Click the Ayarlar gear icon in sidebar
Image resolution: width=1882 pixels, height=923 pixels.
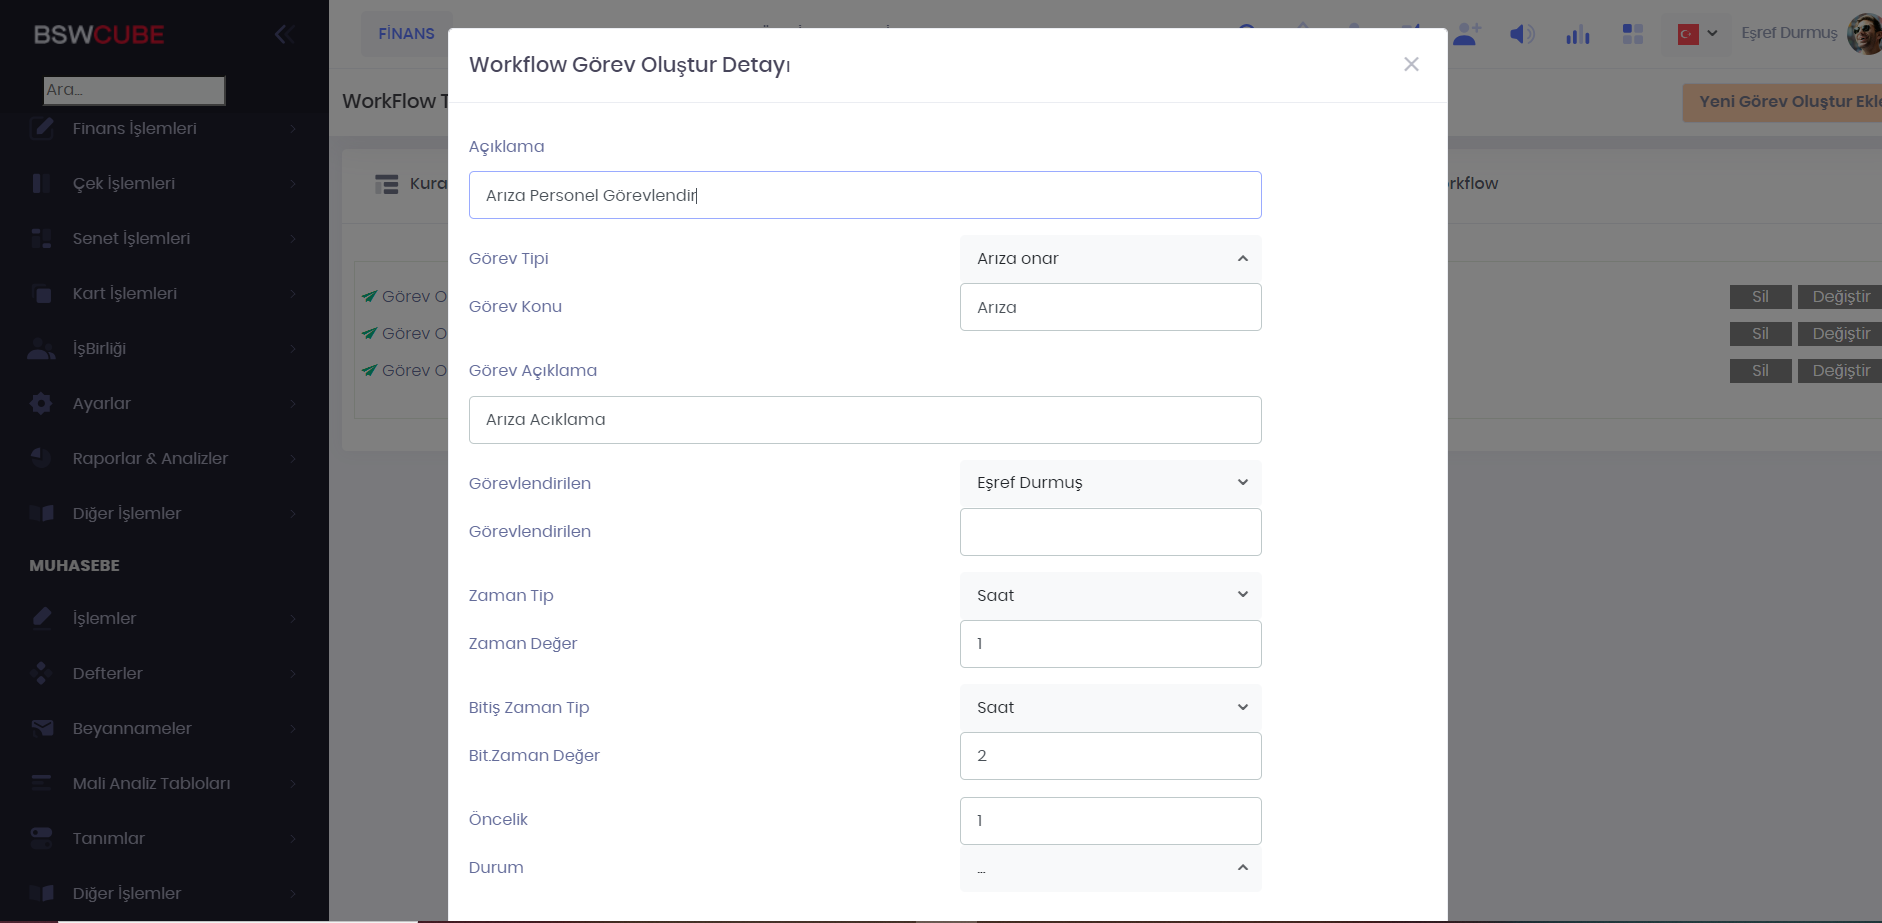(x=41, y=403)
